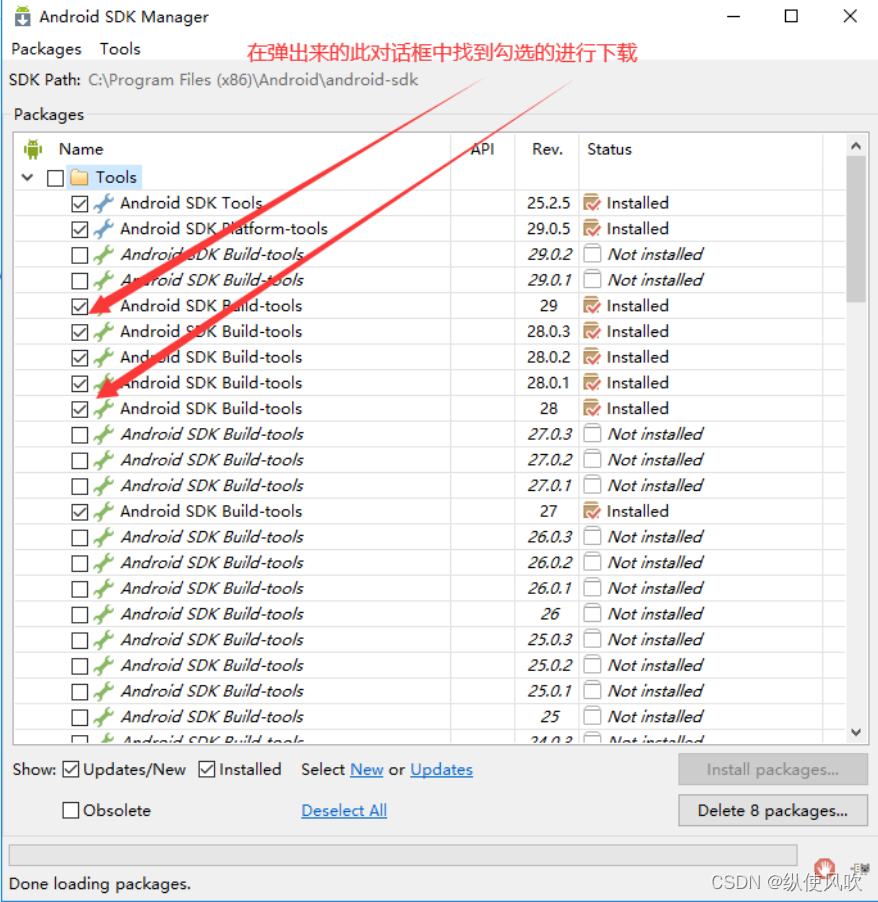Check Build-tools rev 26 checkbox
The width and height of the screenshot is (878, 902).
(x=80, y=614)
